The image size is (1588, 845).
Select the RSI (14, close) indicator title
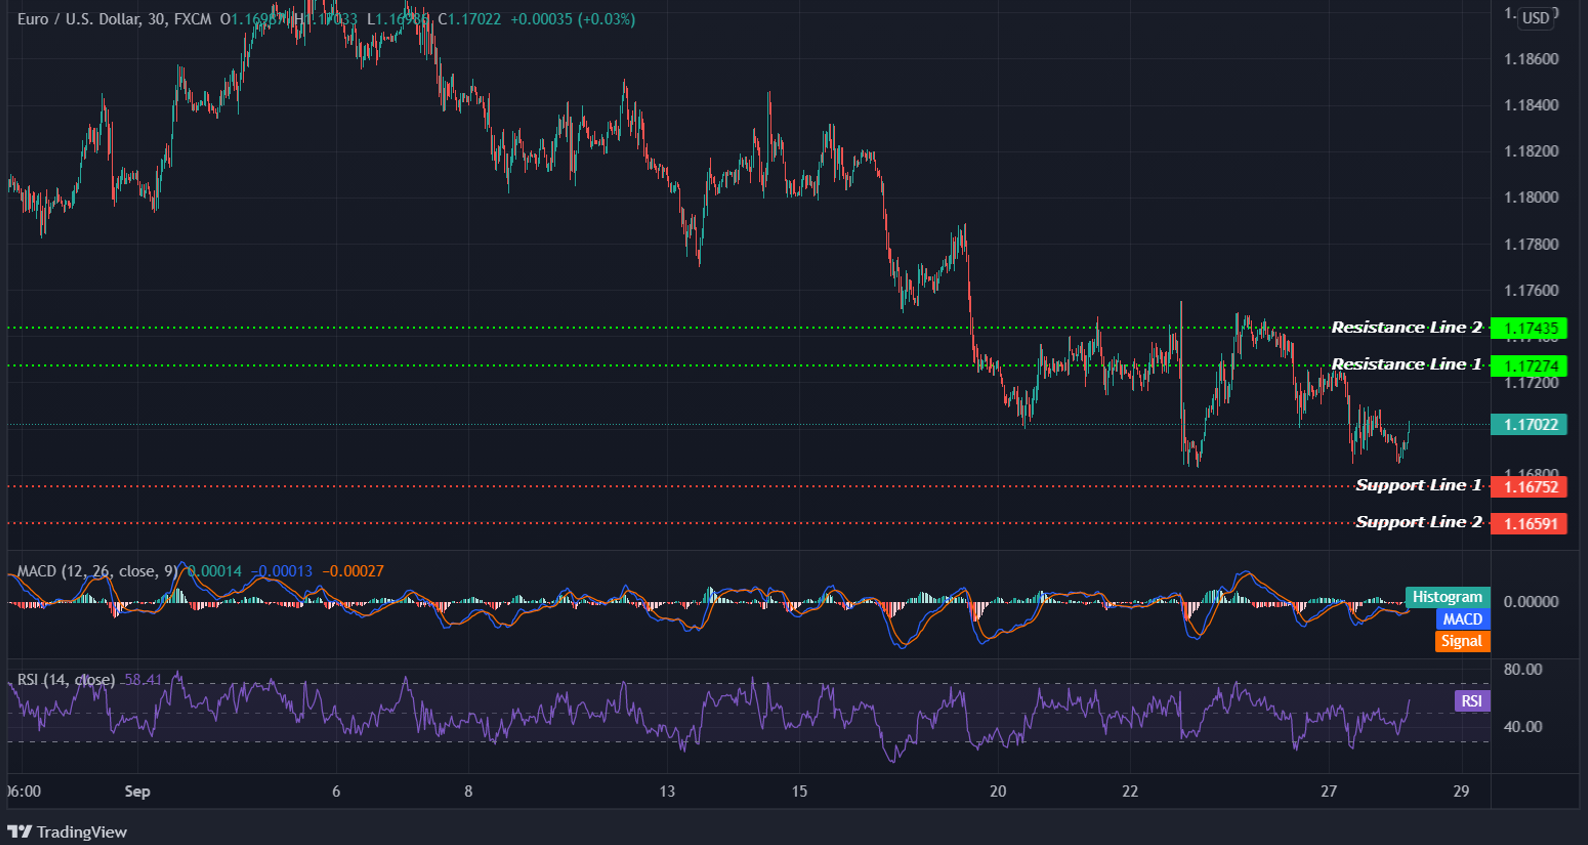66,680
